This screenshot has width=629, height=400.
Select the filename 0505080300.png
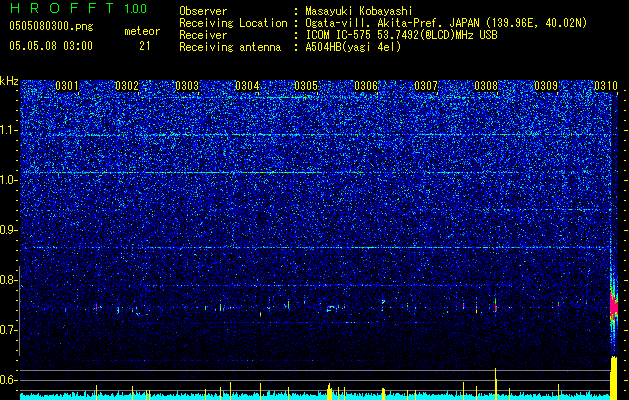tap(51, 26)
